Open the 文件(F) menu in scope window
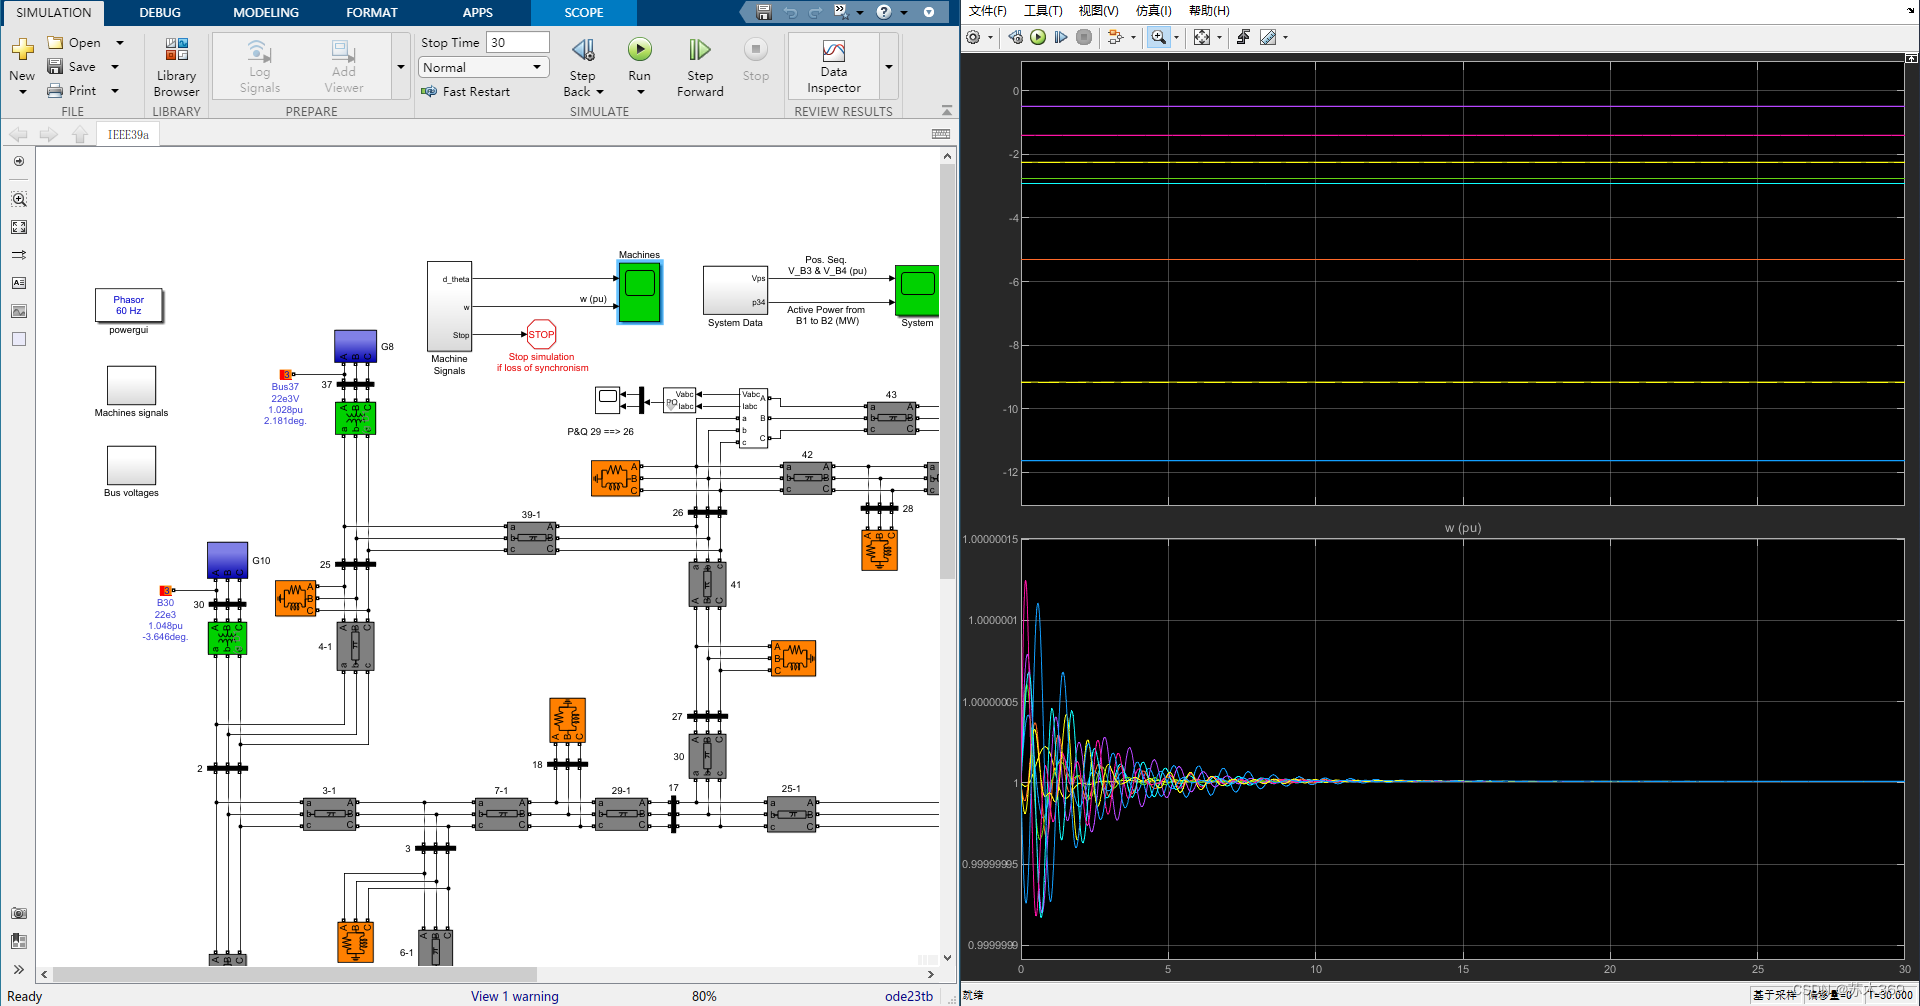 [x=987, y=11]
